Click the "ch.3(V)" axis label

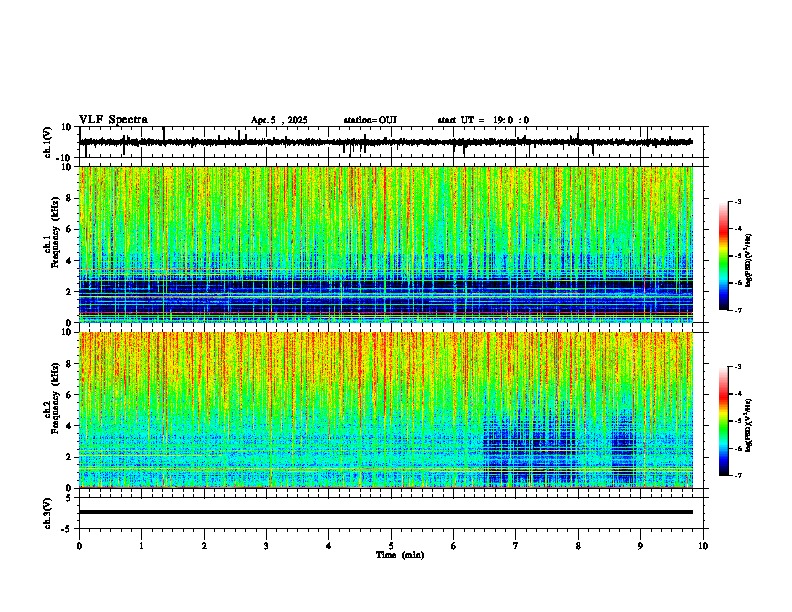48,513
